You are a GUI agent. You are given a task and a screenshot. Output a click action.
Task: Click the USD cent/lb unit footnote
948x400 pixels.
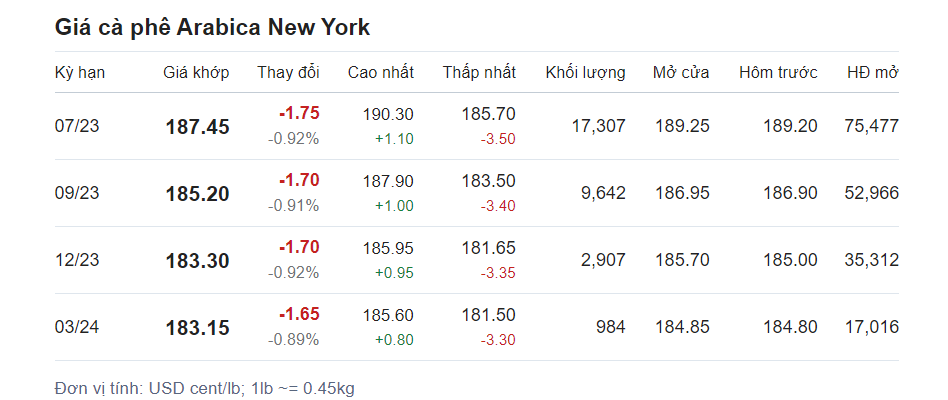pyautogui.click(x=204, y=387)
